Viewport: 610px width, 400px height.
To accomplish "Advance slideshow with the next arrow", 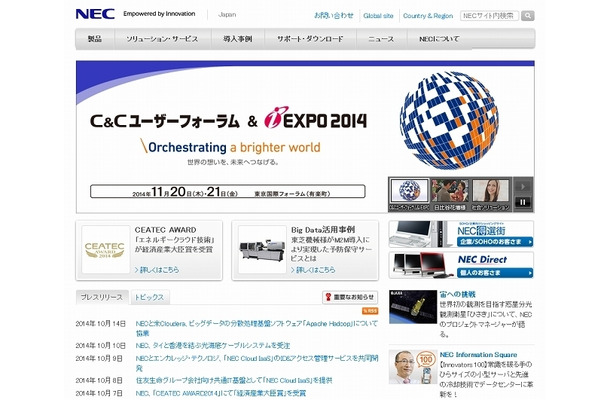I will 523,186.
